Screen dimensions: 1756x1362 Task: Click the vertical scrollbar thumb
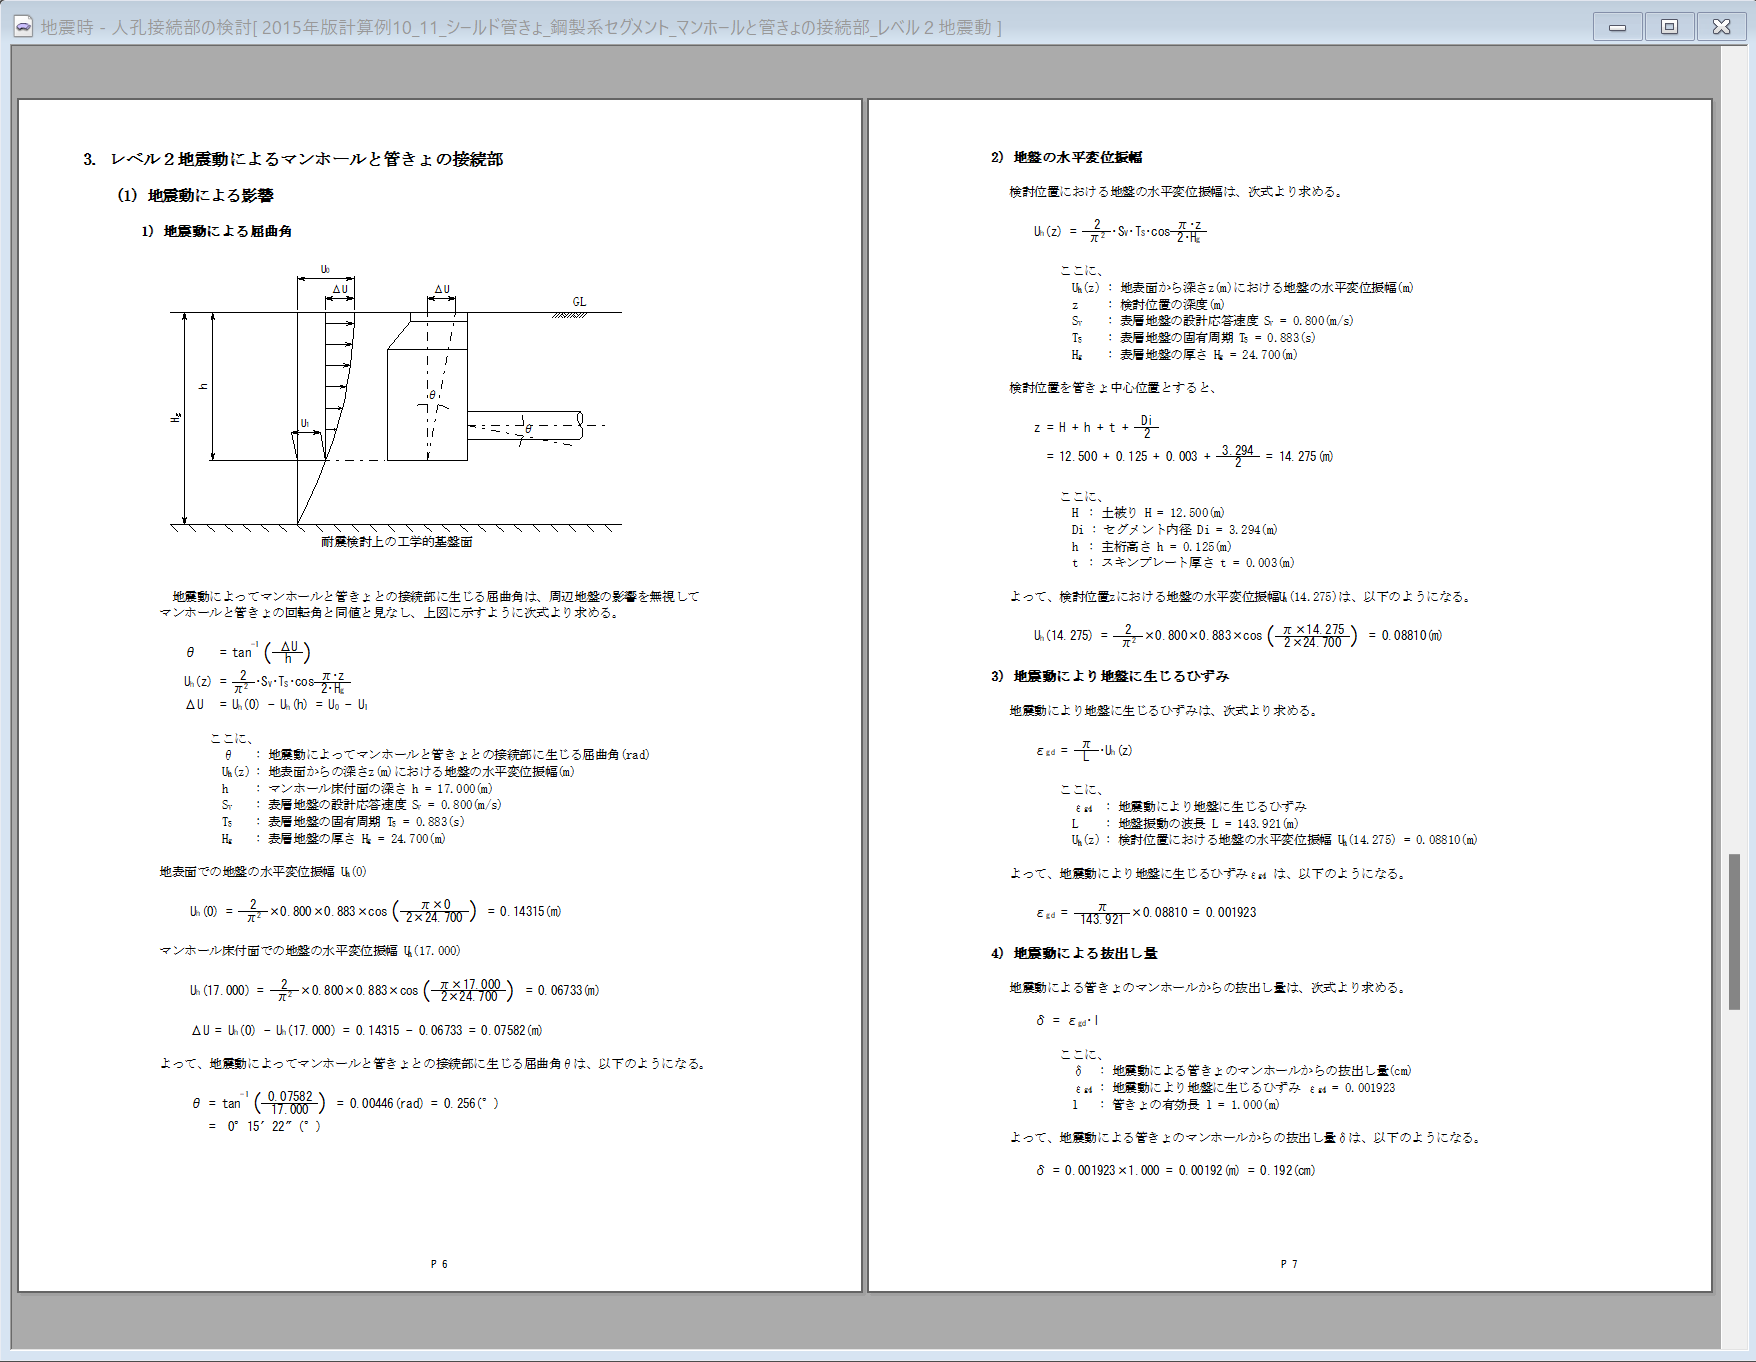[x=1735, y=931]
